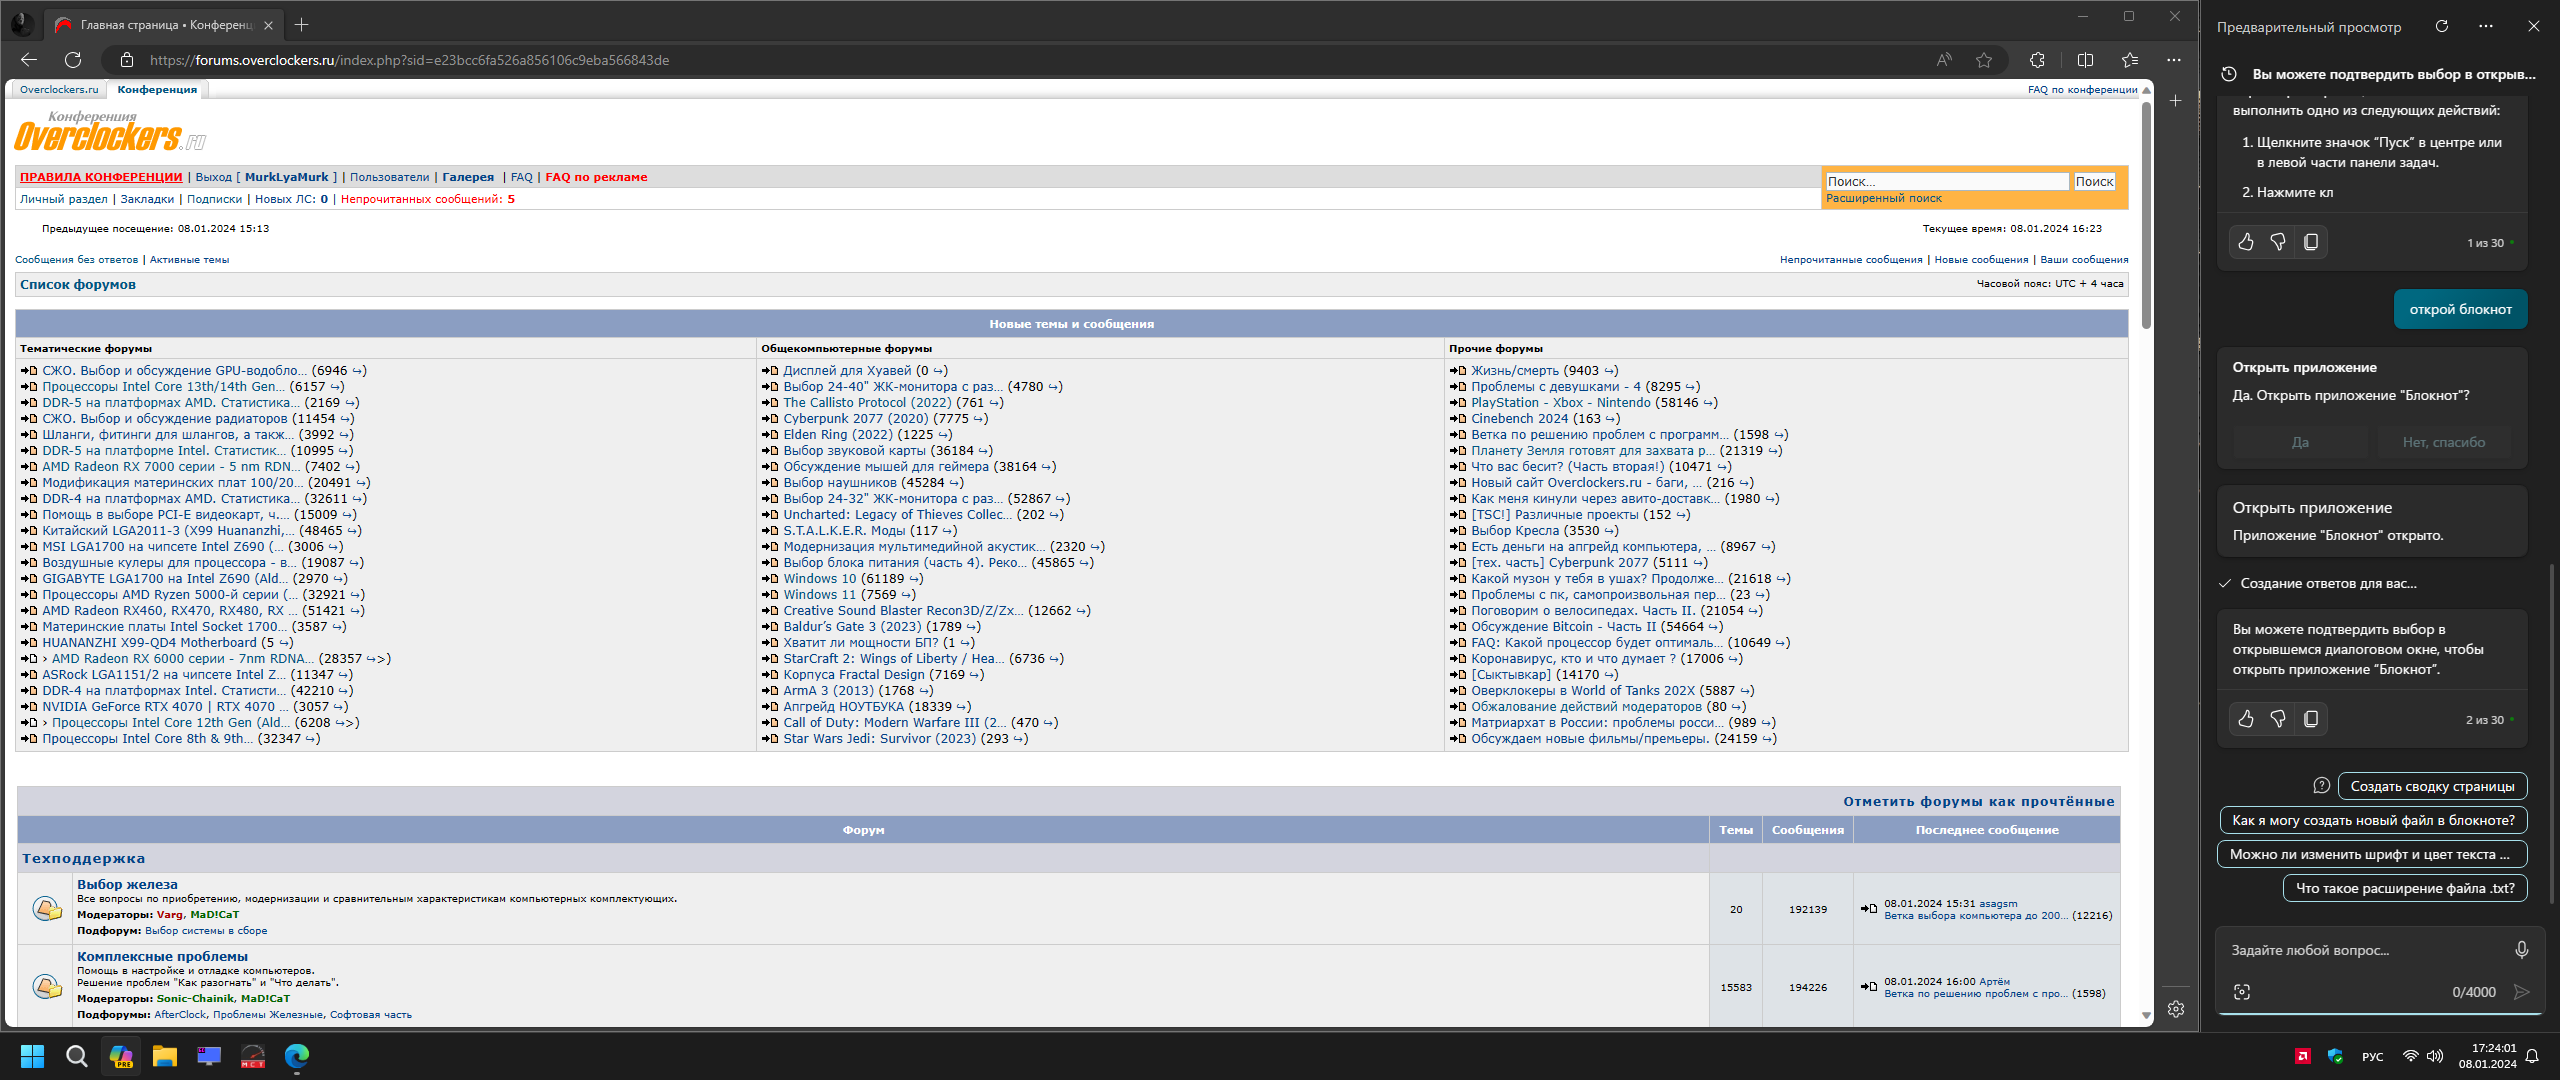Open browser settings and more menu
The height and width of the screenshot is (1080, 2560).
2174,60
